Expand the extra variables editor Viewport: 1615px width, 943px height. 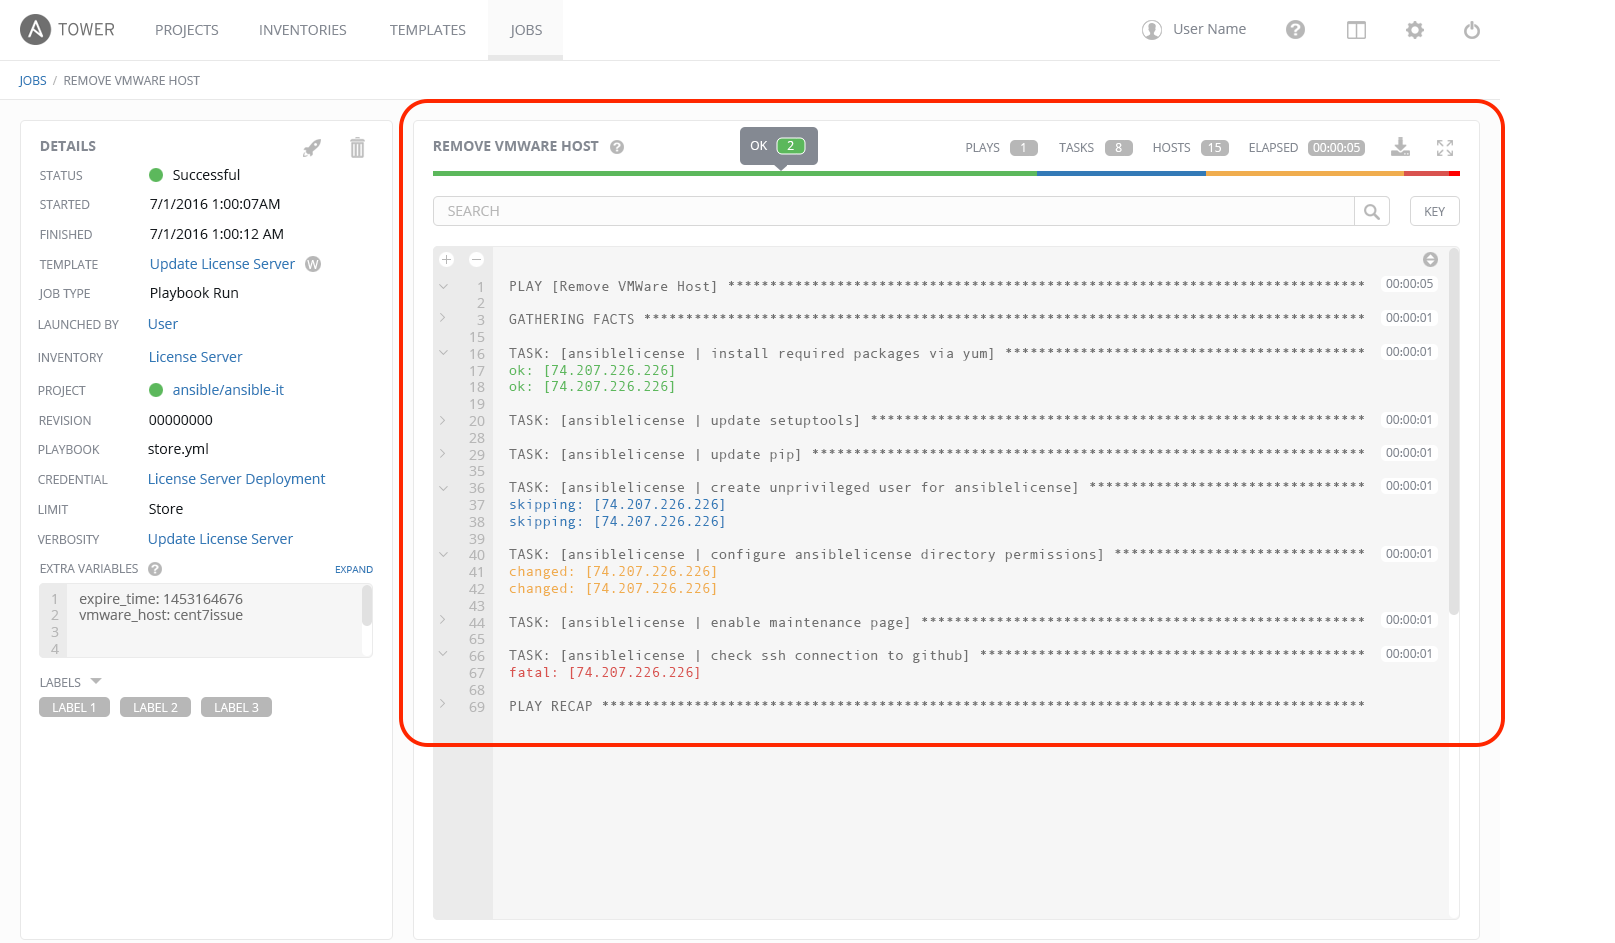click(354, 570)
